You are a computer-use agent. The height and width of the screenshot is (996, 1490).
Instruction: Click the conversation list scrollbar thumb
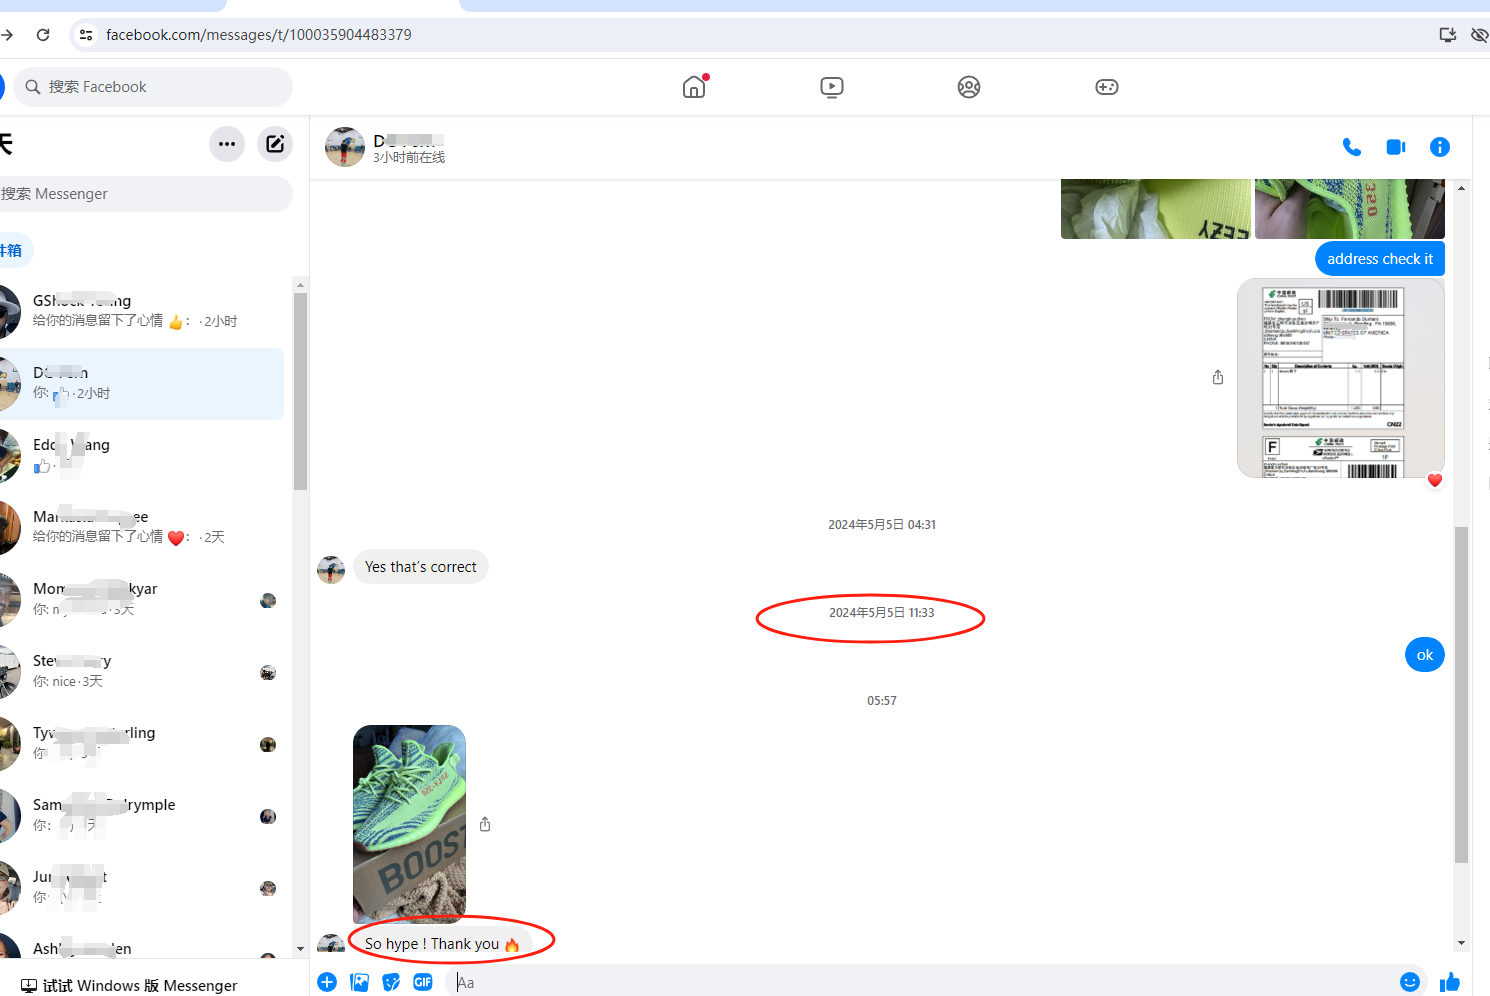click(300, 390)
